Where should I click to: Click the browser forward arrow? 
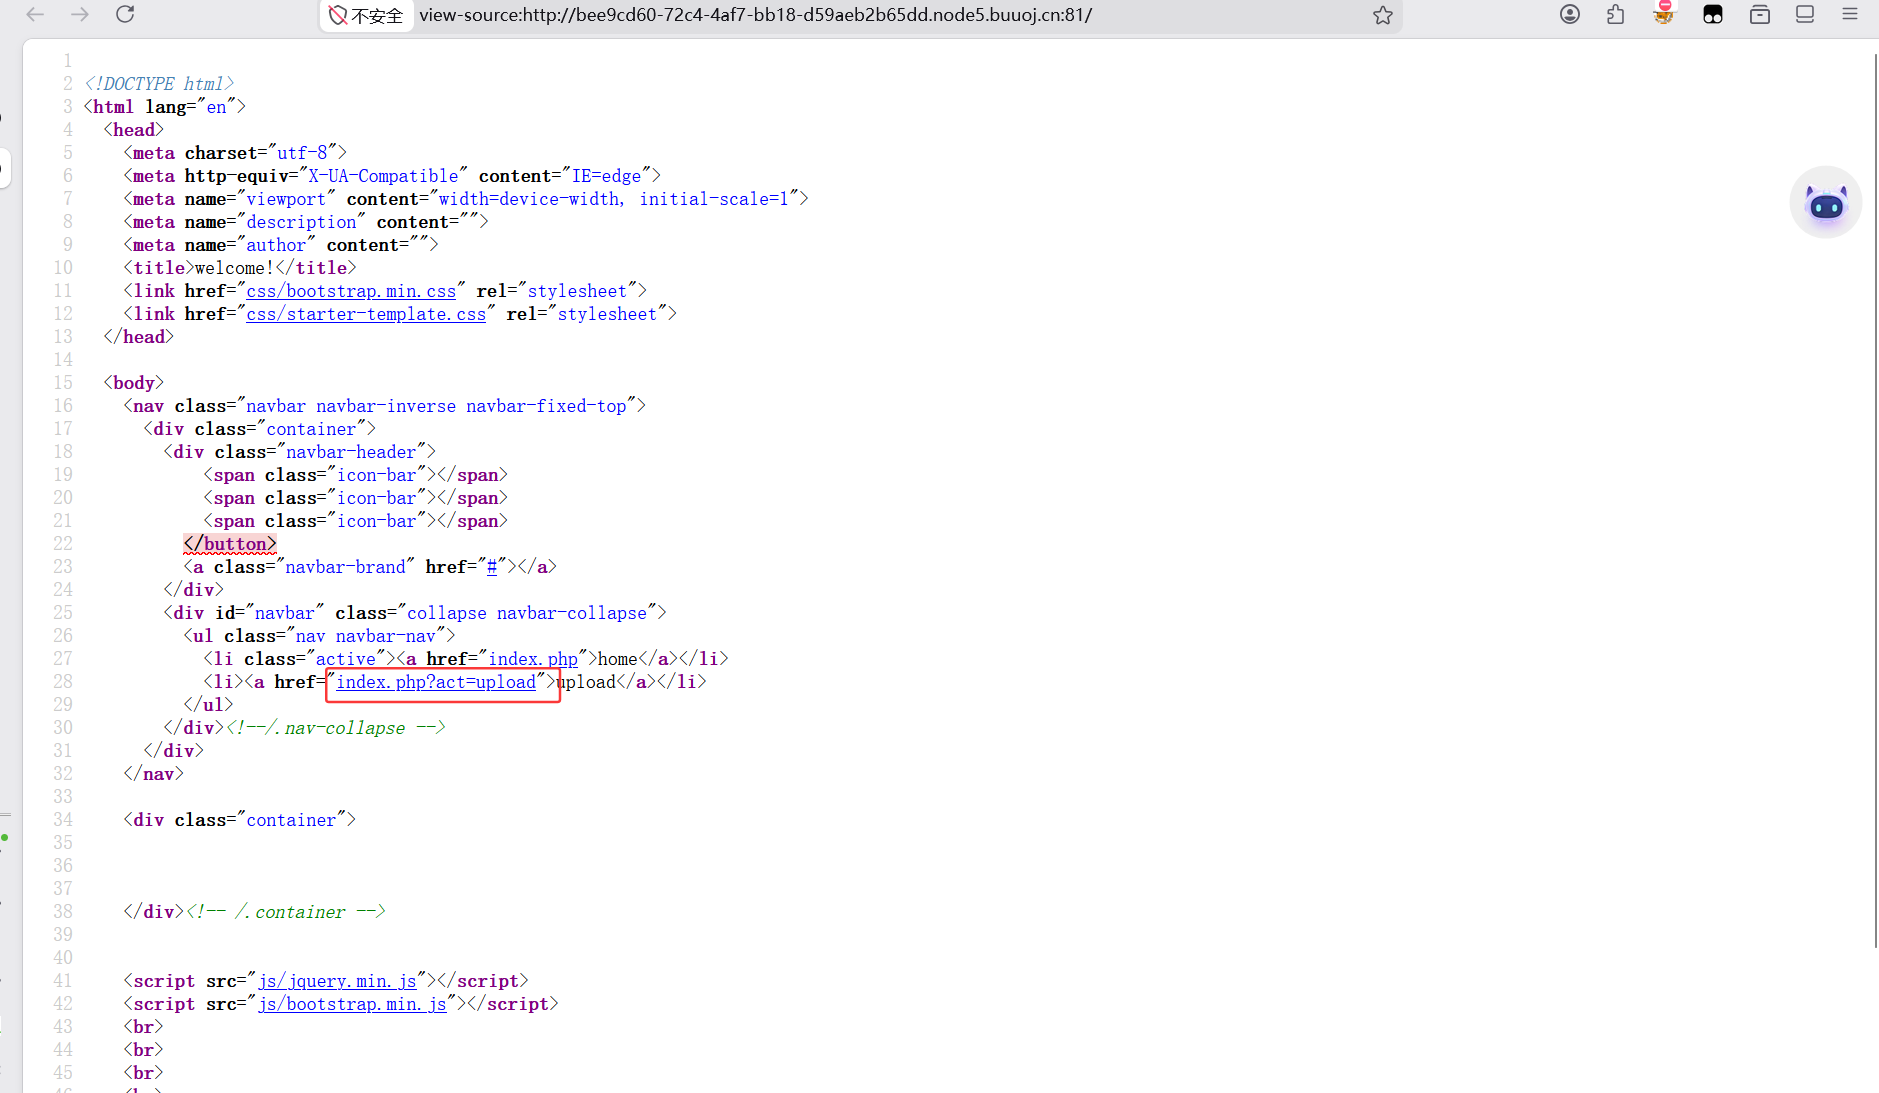click(80, 14)
